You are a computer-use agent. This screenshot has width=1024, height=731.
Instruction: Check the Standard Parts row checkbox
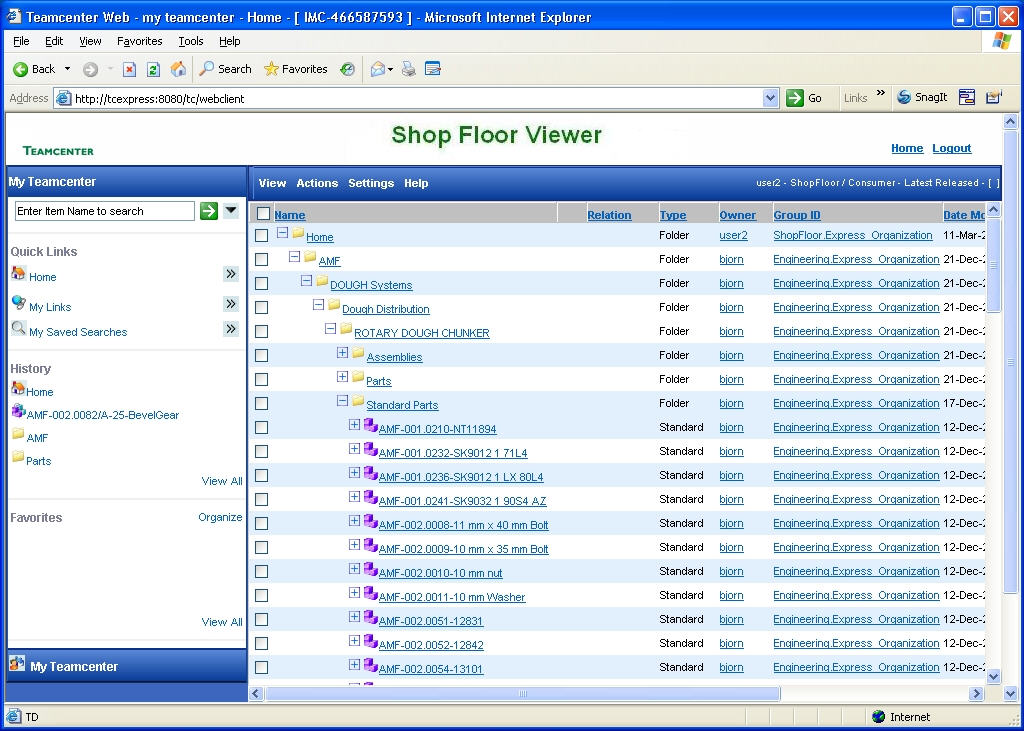pos(261,404)
